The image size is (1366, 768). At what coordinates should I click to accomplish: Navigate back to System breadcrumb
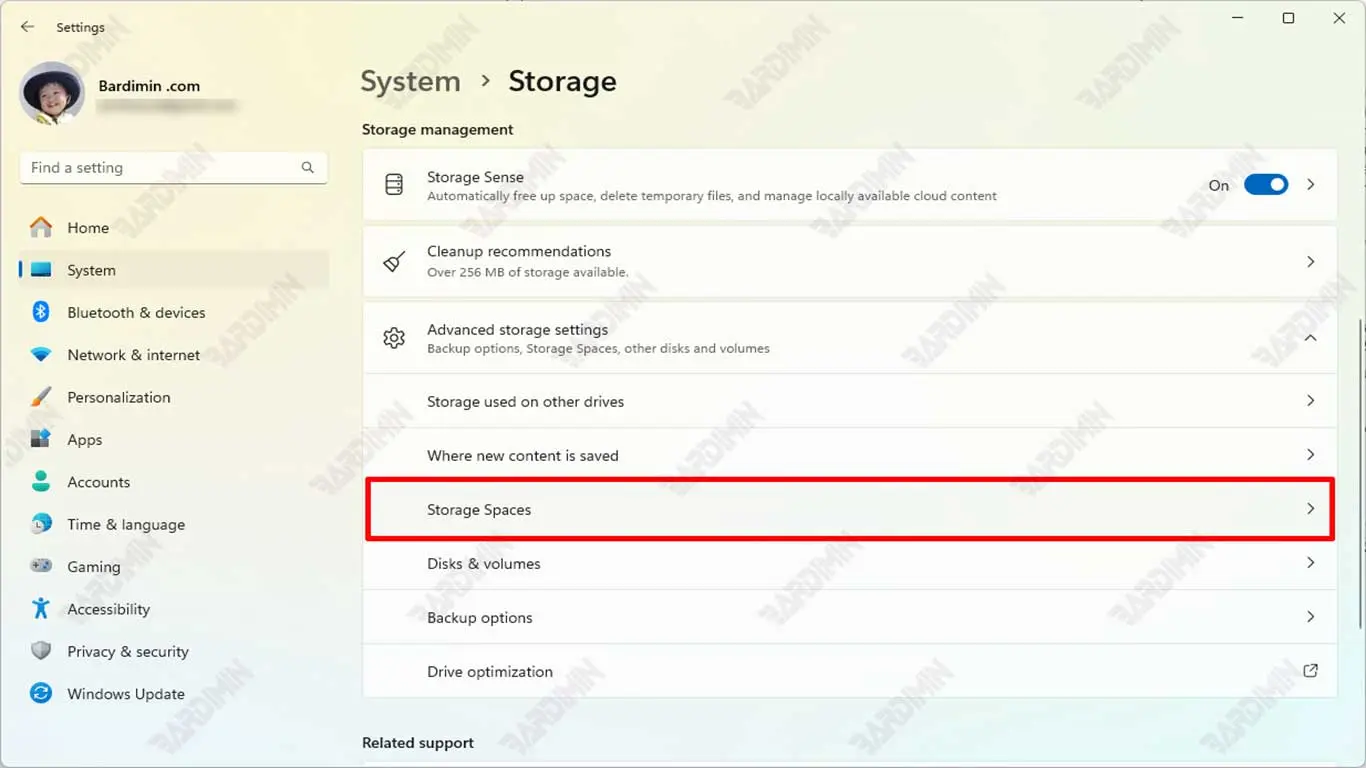(x=410, y=82)
